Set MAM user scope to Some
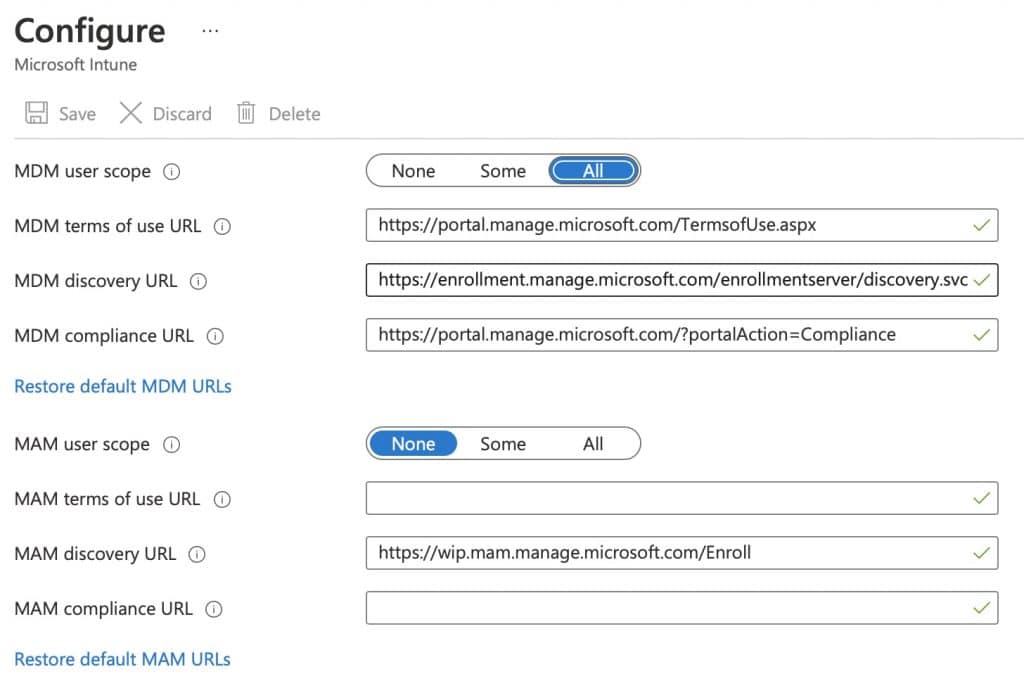Viewport: 1024px width, 681px height. pos(503,444)
